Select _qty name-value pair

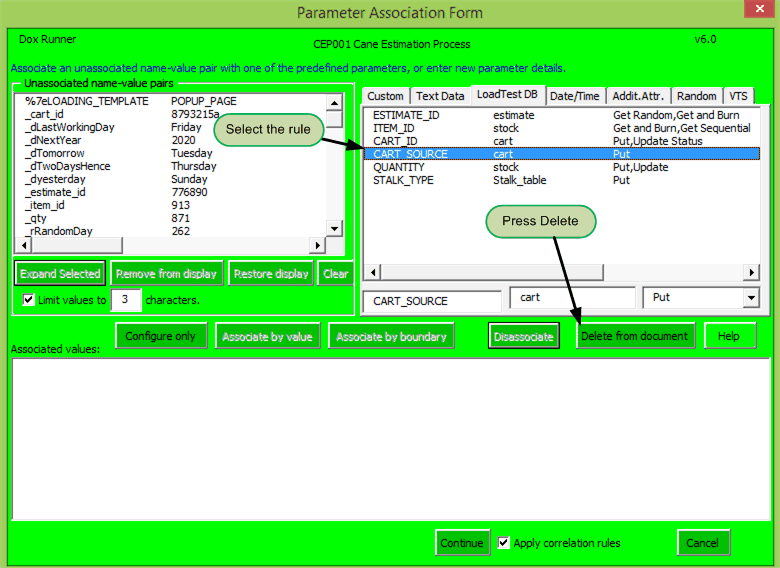[172, 218]
